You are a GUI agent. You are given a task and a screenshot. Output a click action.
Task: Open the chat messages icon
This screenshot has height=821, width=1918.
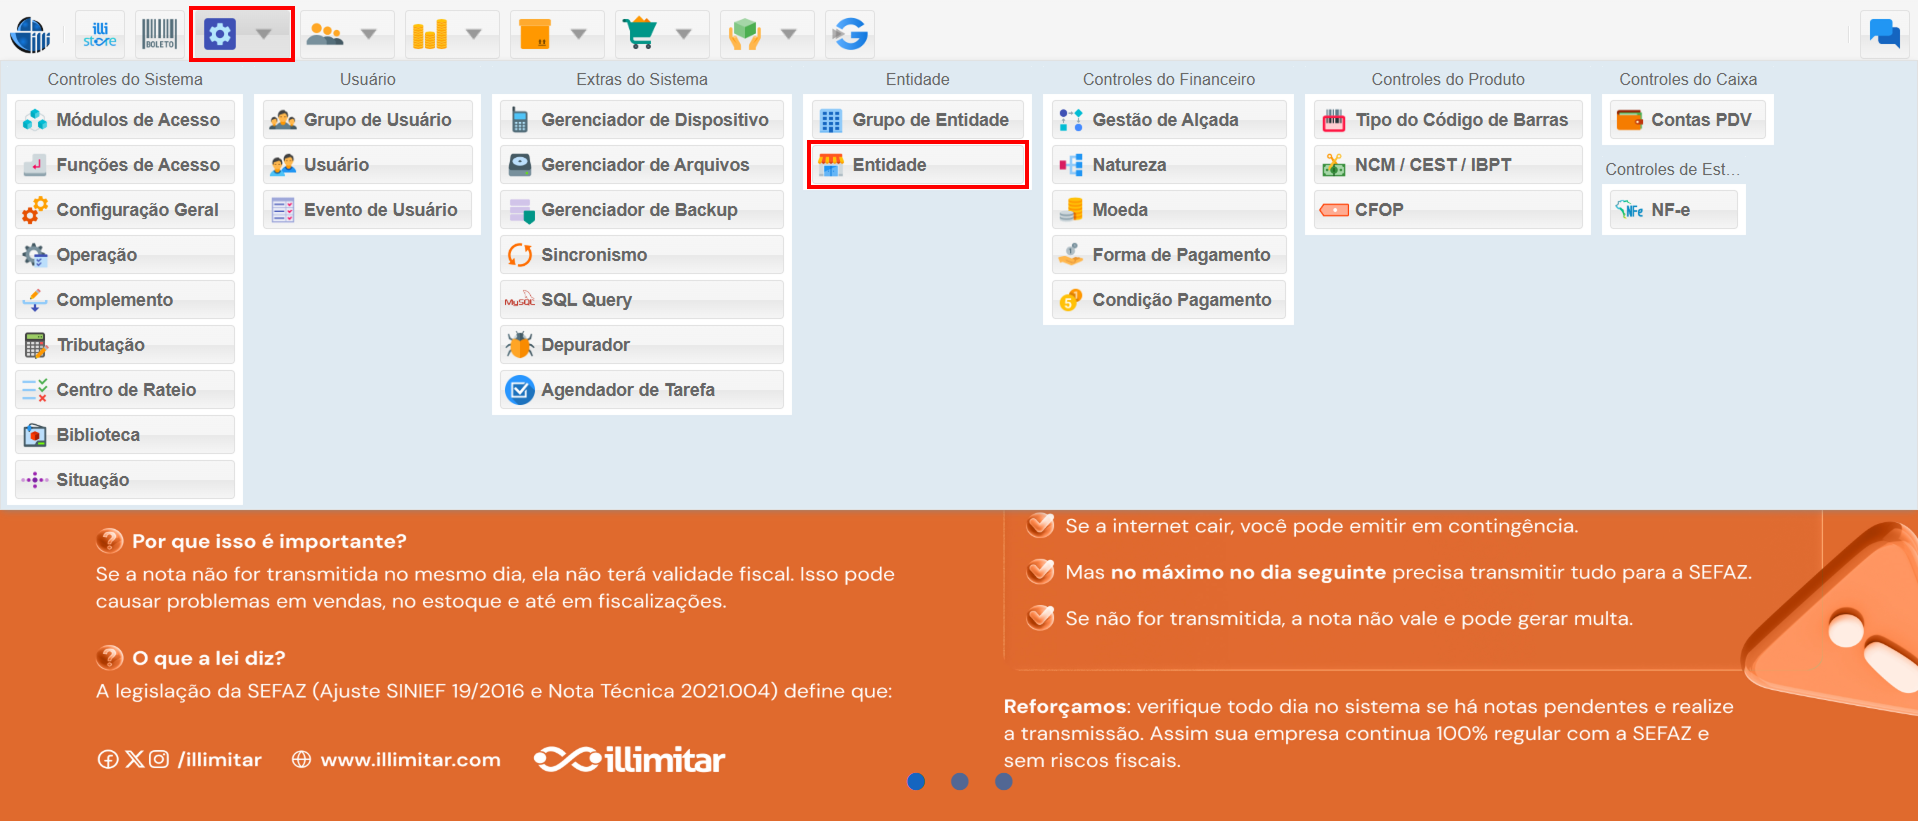(1884, 35)
